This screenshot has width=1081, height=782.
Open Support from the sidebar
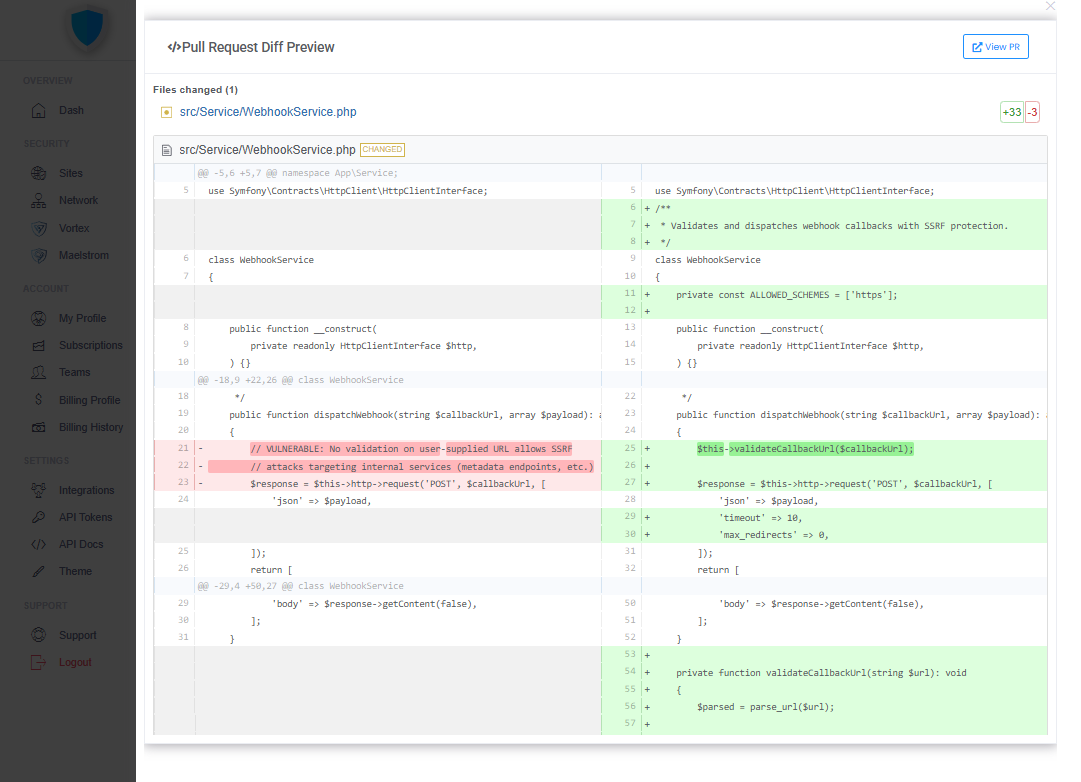pos(78,635)
